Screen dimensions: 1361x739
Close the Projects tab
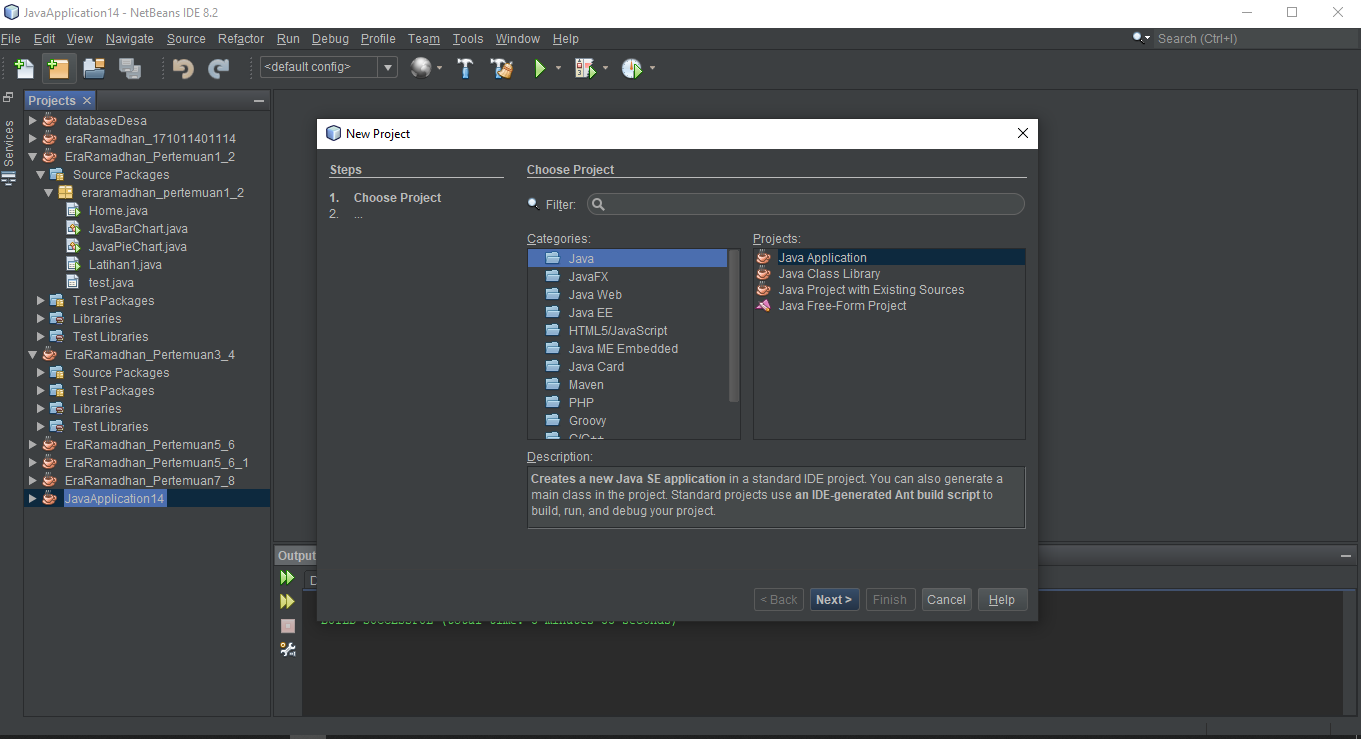click(87, 101)
